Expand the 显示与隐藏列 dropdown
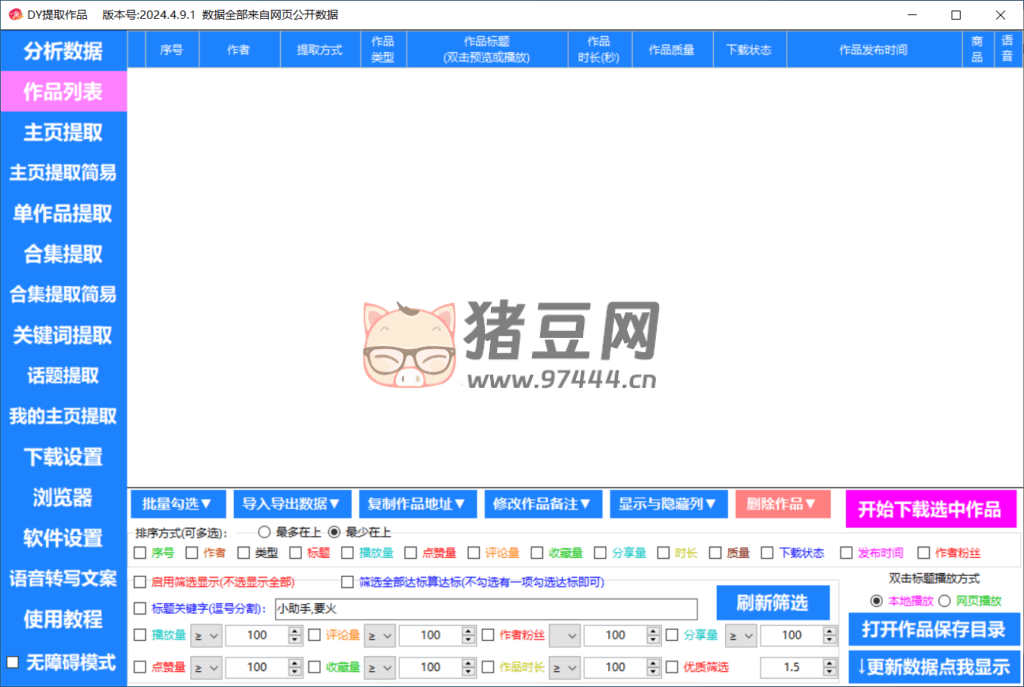The height and width of the screenshot is (687, 1024). coord(668,504)
